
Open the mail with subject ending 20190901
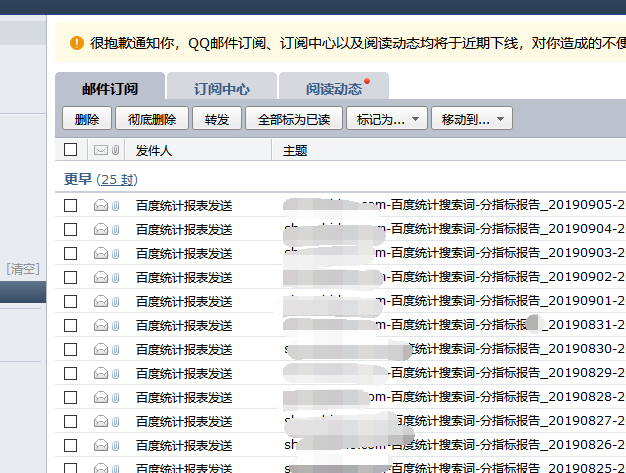pyautogui.click(x=454, y=301)
